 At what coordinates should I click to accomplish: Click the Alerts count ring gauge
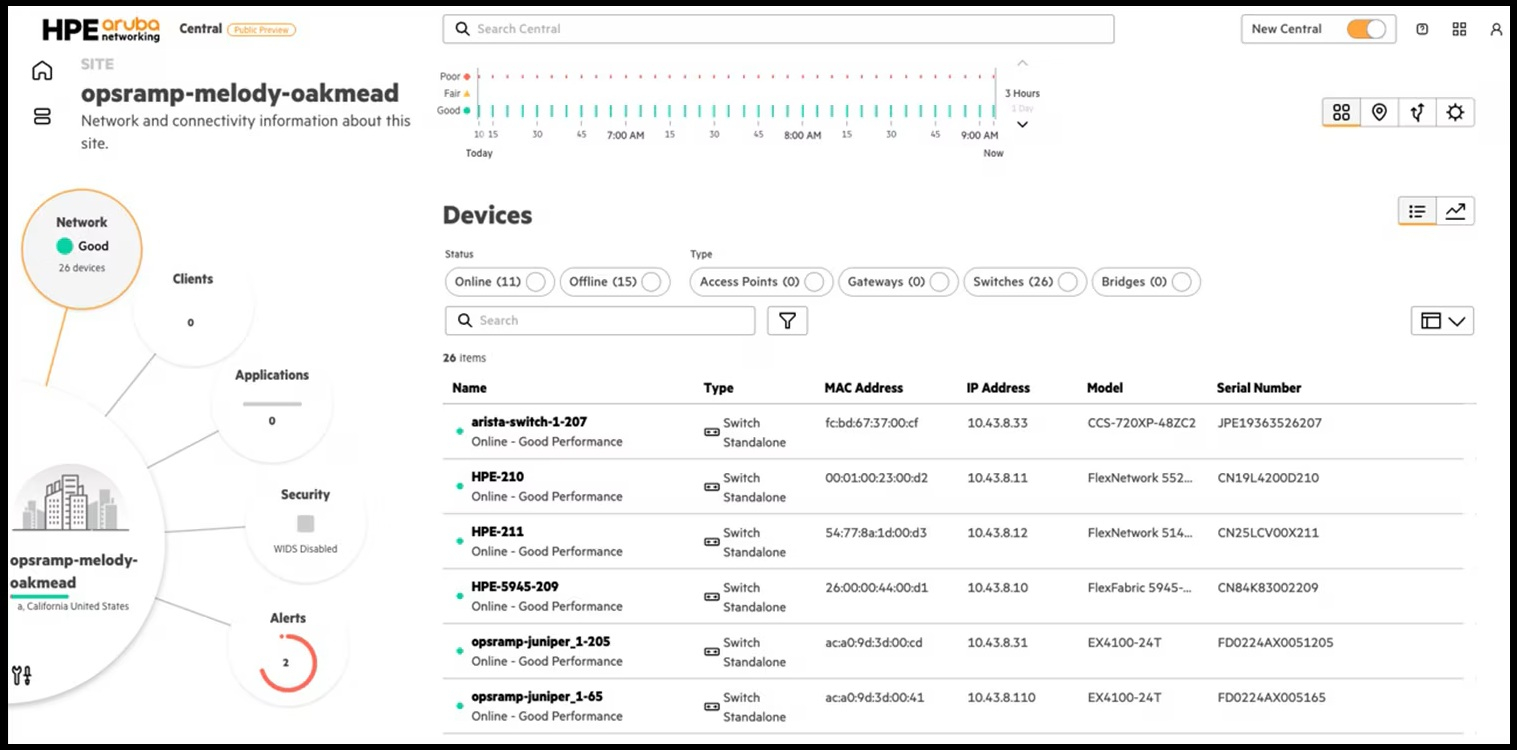(x=288, y=662)
